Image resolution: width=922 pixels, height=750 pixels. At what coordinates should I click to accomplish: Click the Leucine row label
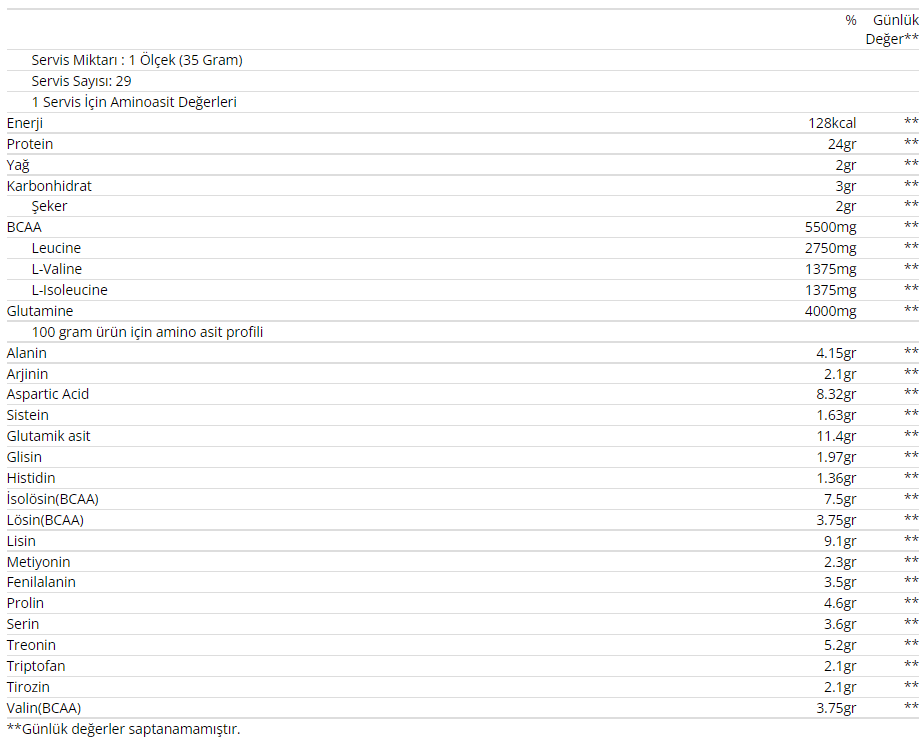point(56,248)
